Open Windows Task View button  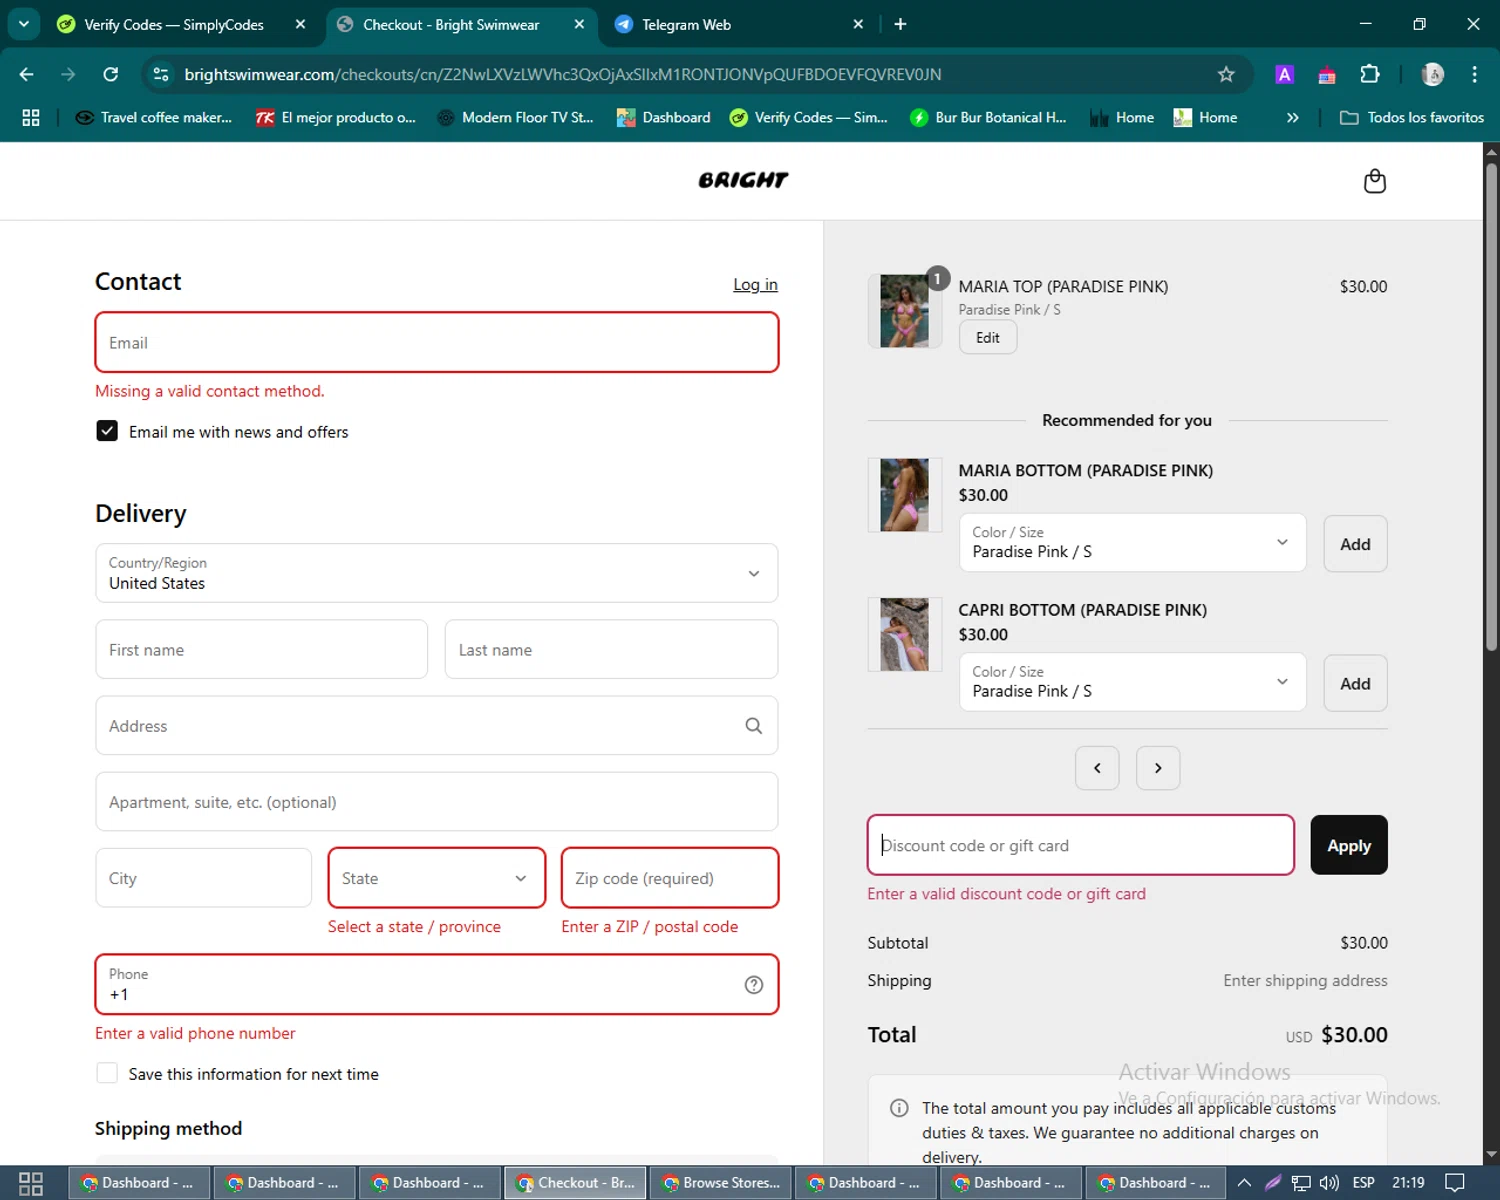point(31,1183)
